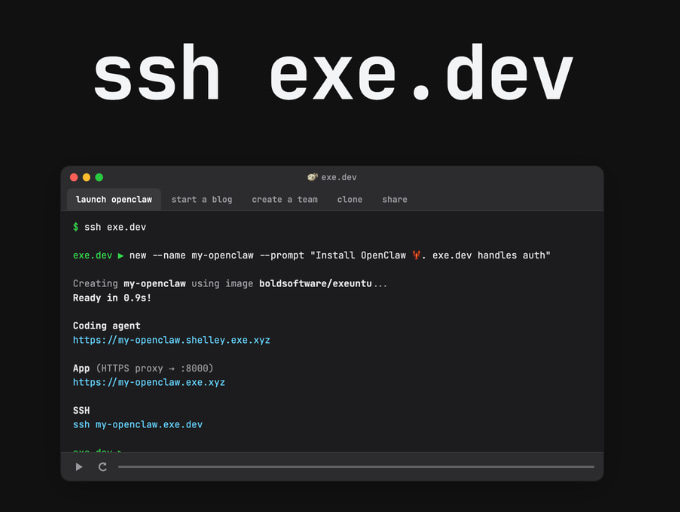Switch to the 'start a blog' tab
This screenshot has width=680, height=512.
[202, 199]
